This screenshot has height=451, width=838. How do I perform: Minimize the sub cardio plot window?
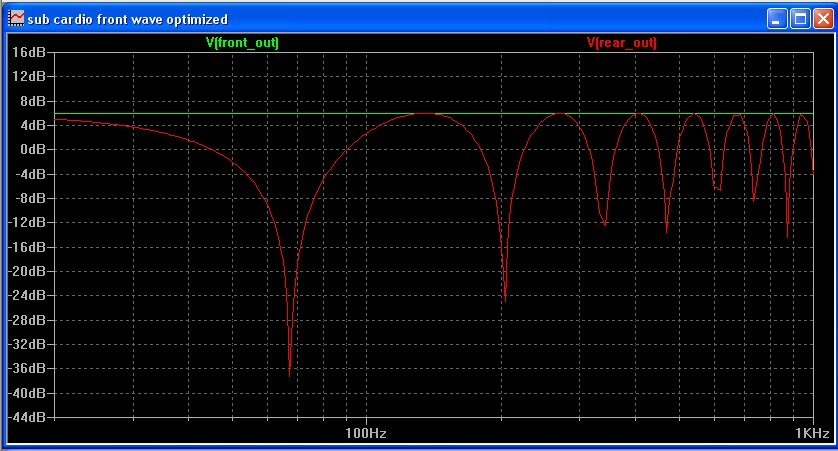click(x=777, y=19)
